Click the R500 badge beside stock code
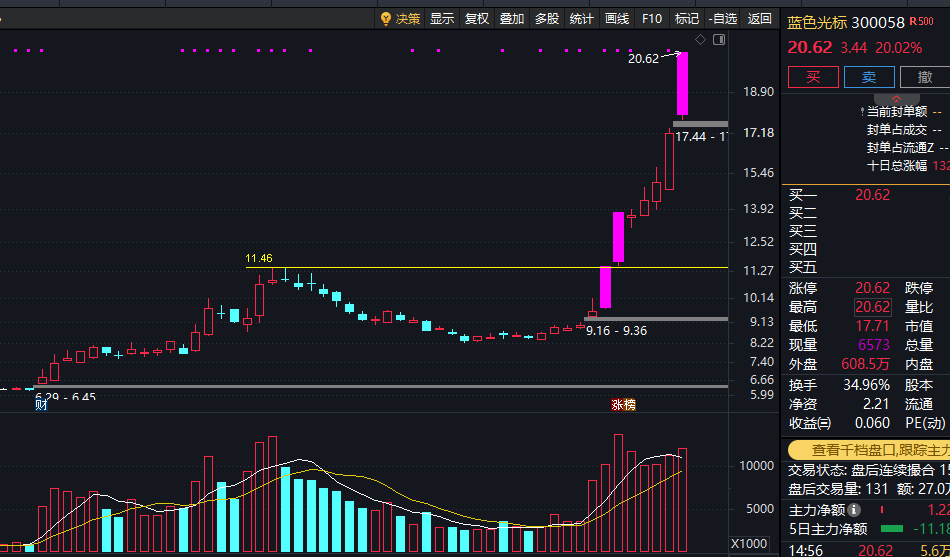Viewport: 950px width, 557px height. point(922,22)
